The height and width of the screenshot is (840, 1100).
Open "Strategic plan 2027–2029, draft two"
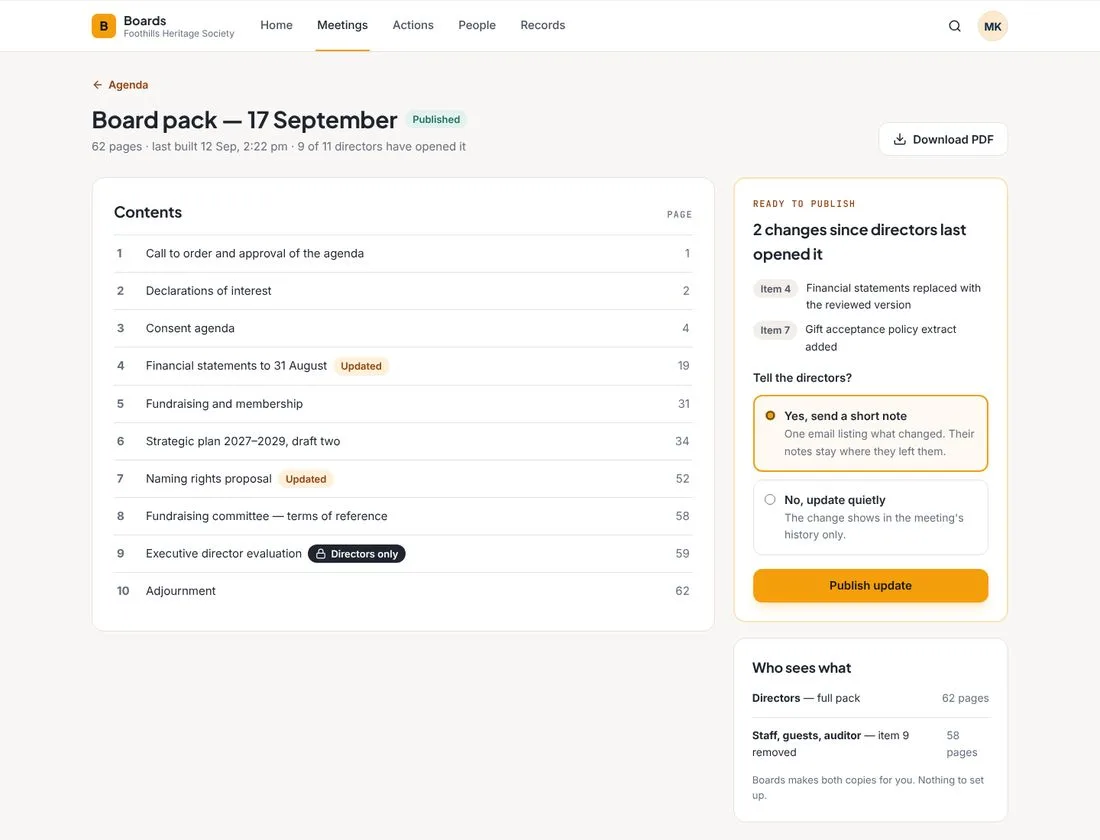click(x=403, y=441)
